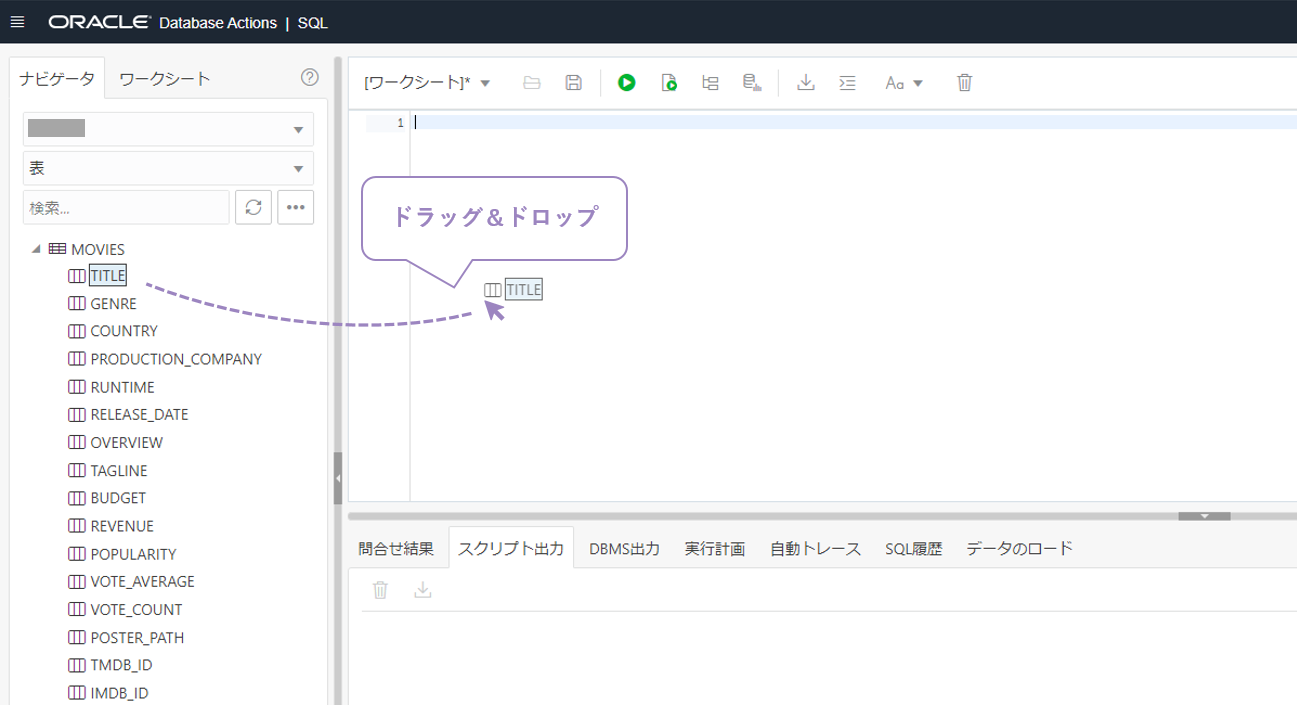
Task: Click the 検索 search field
Action: tap(125, 207)
